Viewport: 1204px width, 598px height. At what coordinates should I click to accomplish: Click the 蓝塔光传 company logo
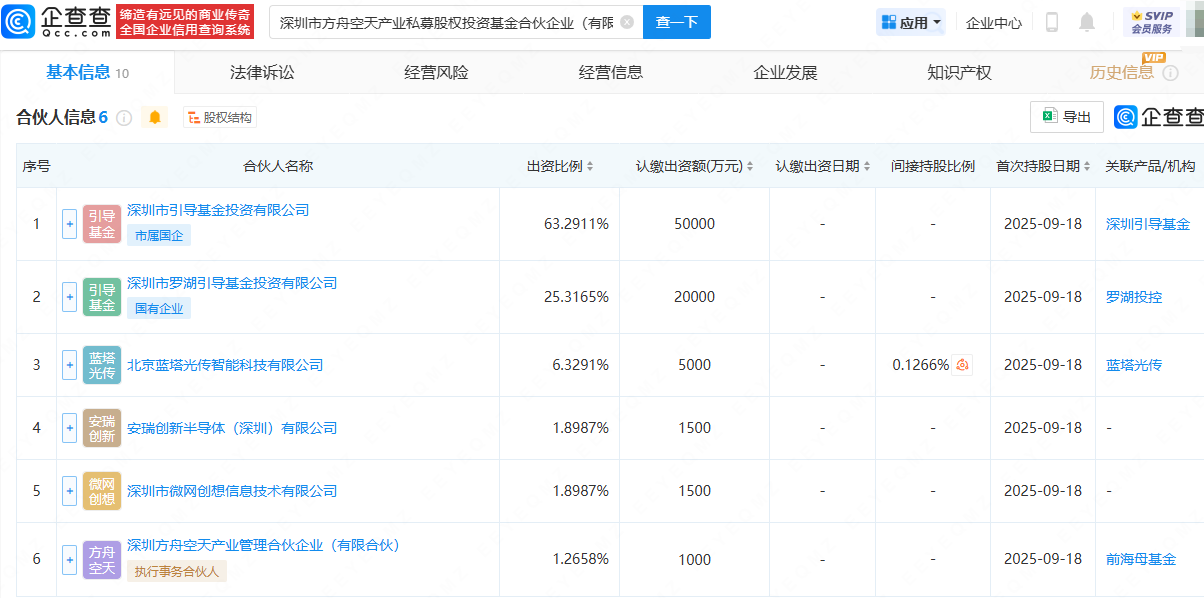click(102, 365)
